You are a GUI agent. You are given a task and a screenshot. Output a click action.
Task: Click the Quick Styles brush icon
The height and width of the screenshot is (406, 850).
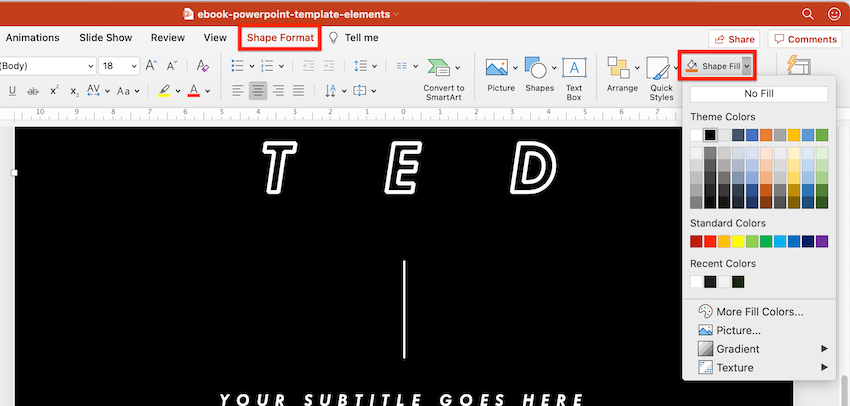coord(659,70)
